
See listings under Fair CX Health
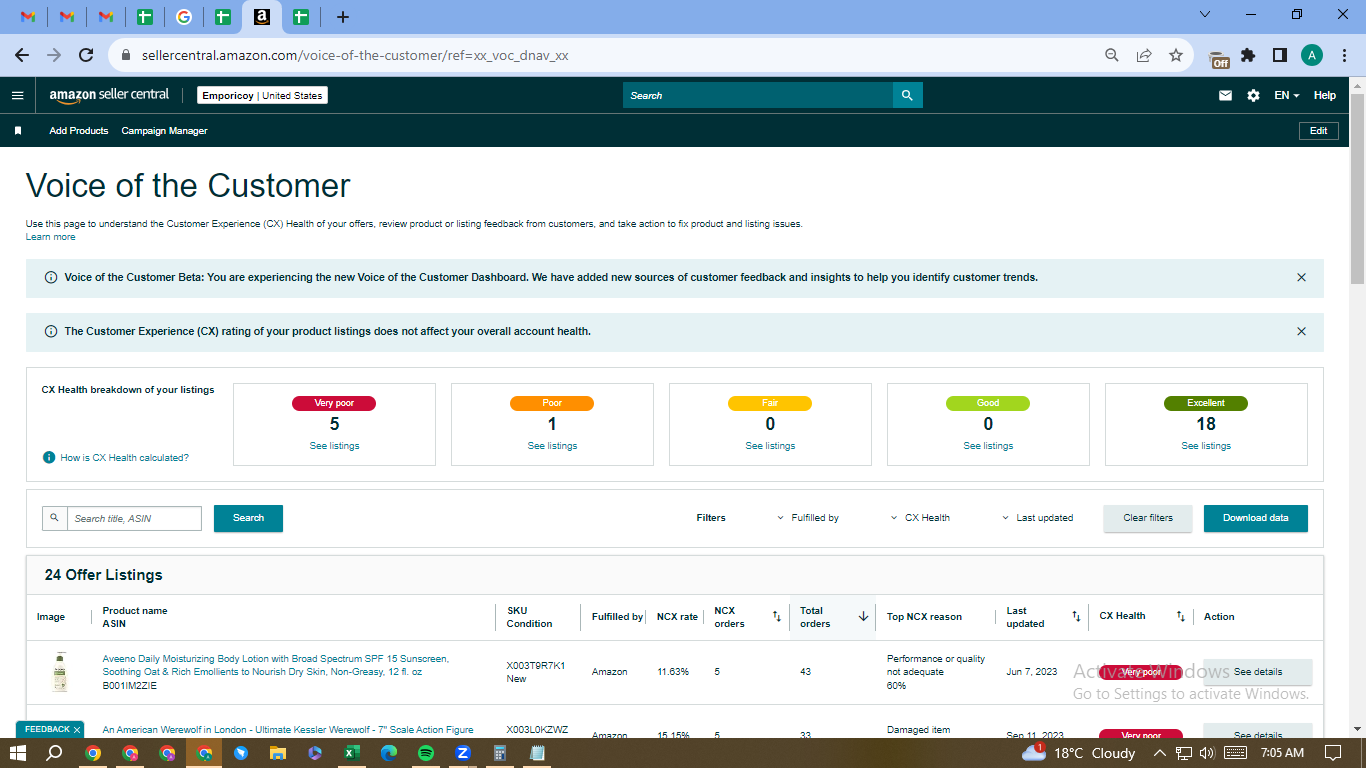(x=770, y=446)
